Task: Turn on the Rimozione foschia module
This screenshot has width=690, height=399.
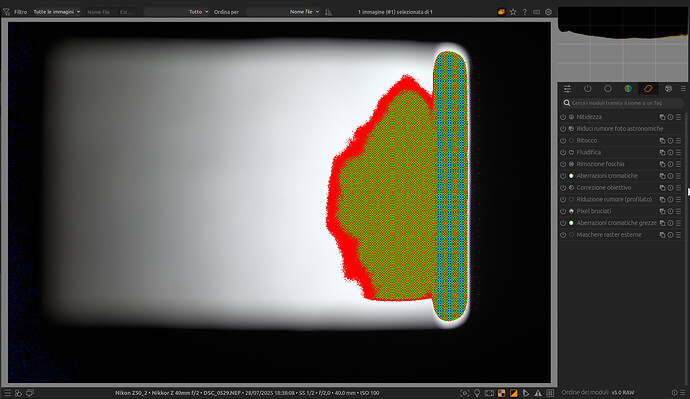Action: click(563, 164)
